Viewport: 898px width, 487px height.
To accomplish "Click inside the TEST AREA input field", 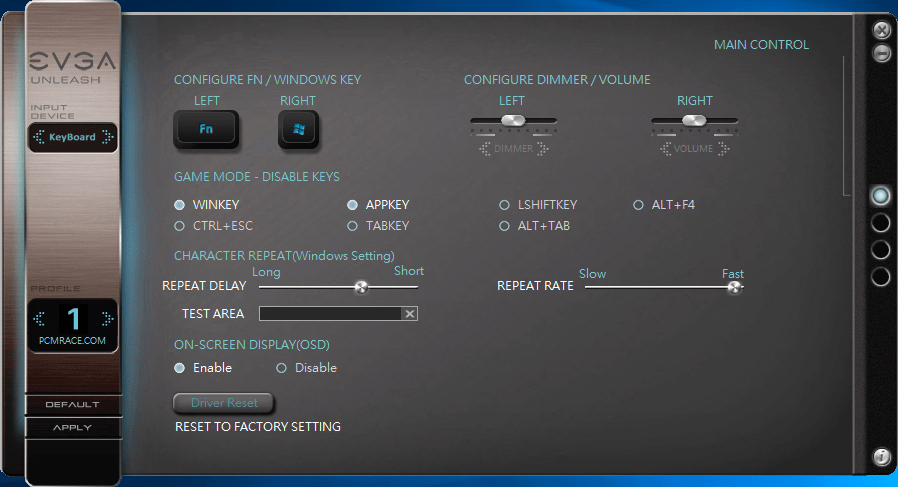I will (x=330, y=313).
